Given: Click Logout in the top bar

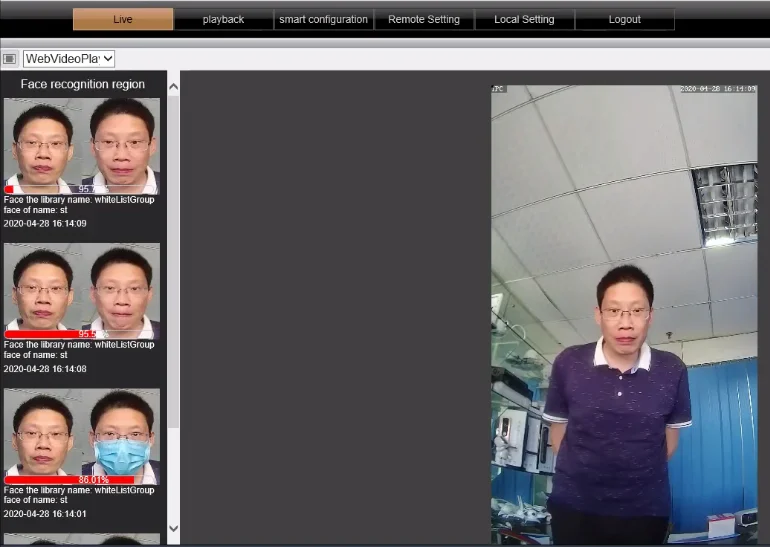Looking at the screenshot, I should click(x=625, y=19).
